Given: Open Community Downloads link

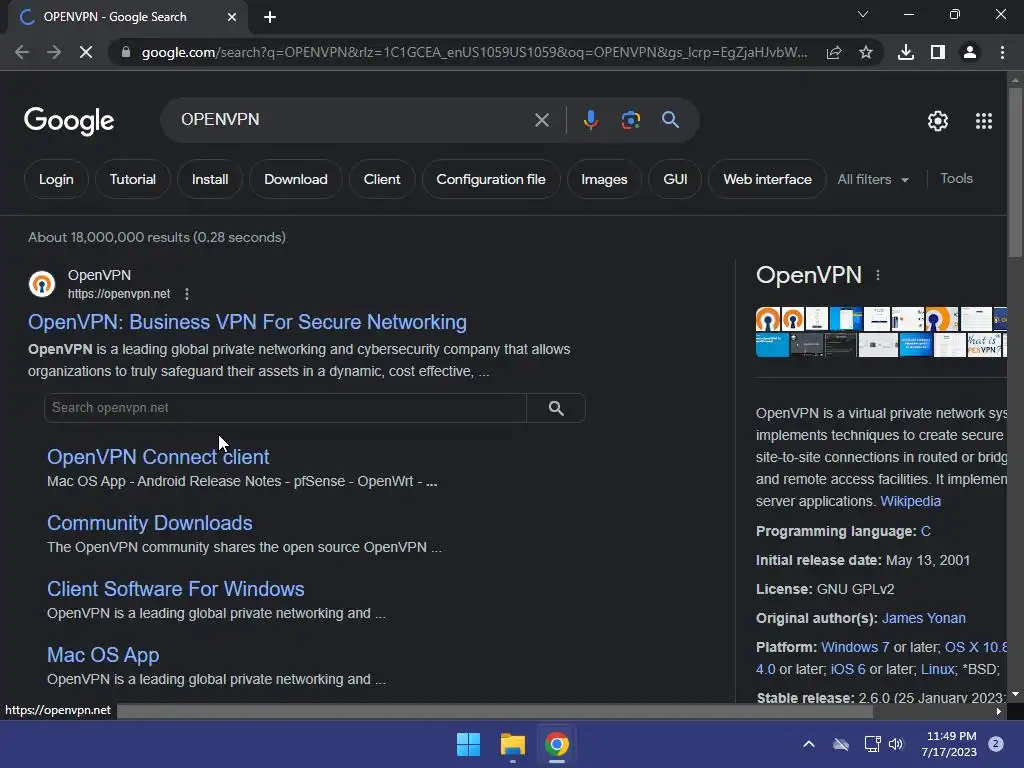Looking at the screenshot, I should pos(150,523).
